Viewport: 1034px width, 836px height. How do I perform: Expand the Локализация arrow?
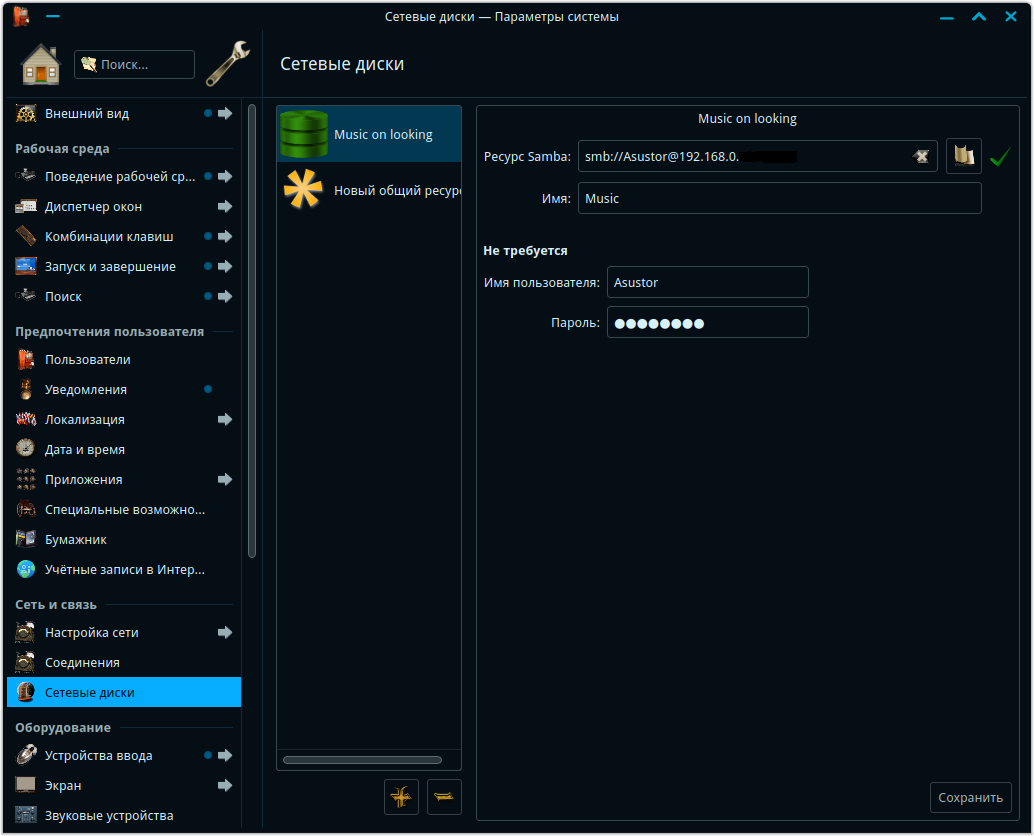[x=225, y=420]
